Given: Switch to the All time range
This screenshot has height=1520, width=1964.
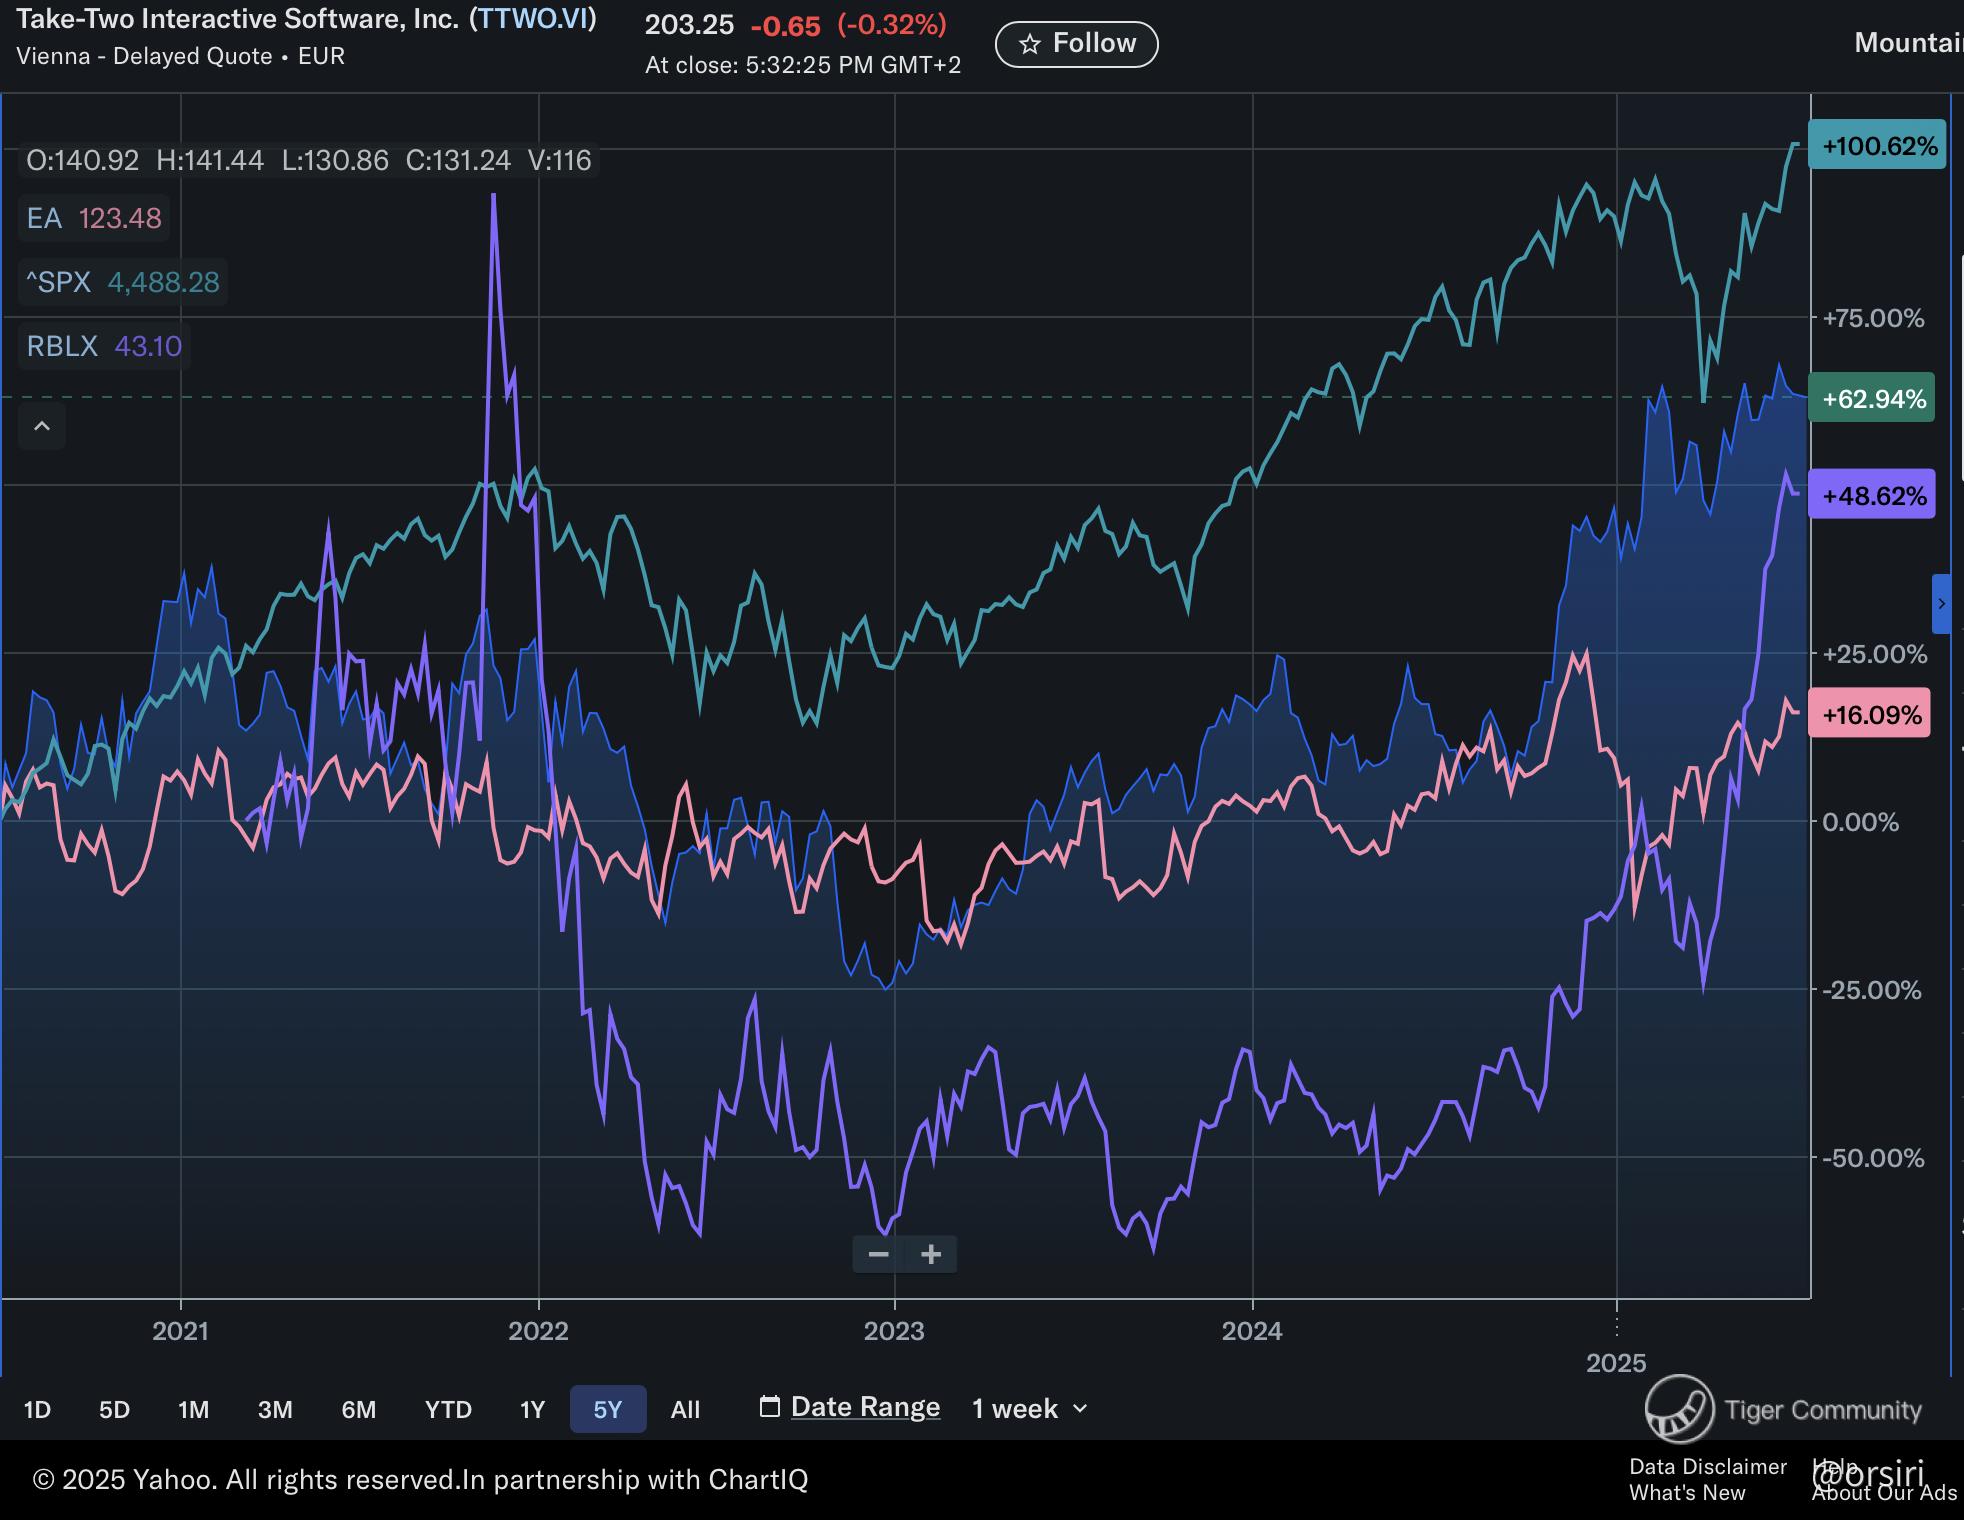Looking at the screenshot, I should tap(685, 1410).
